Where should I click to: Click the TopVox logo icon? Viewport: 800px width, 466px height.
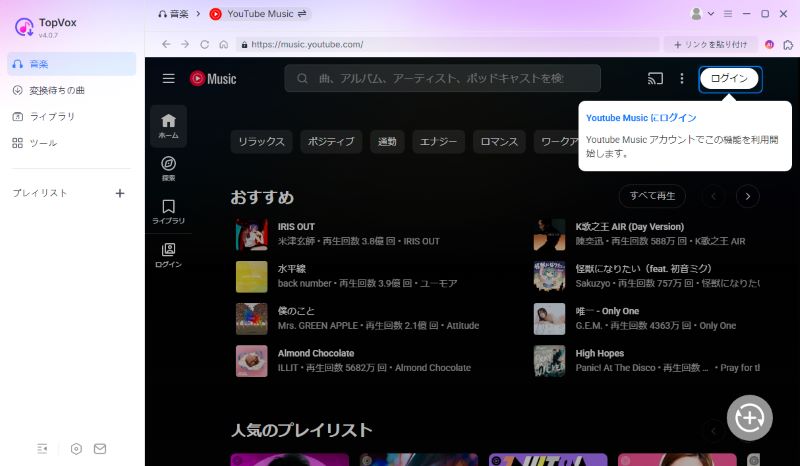[24, 27]
